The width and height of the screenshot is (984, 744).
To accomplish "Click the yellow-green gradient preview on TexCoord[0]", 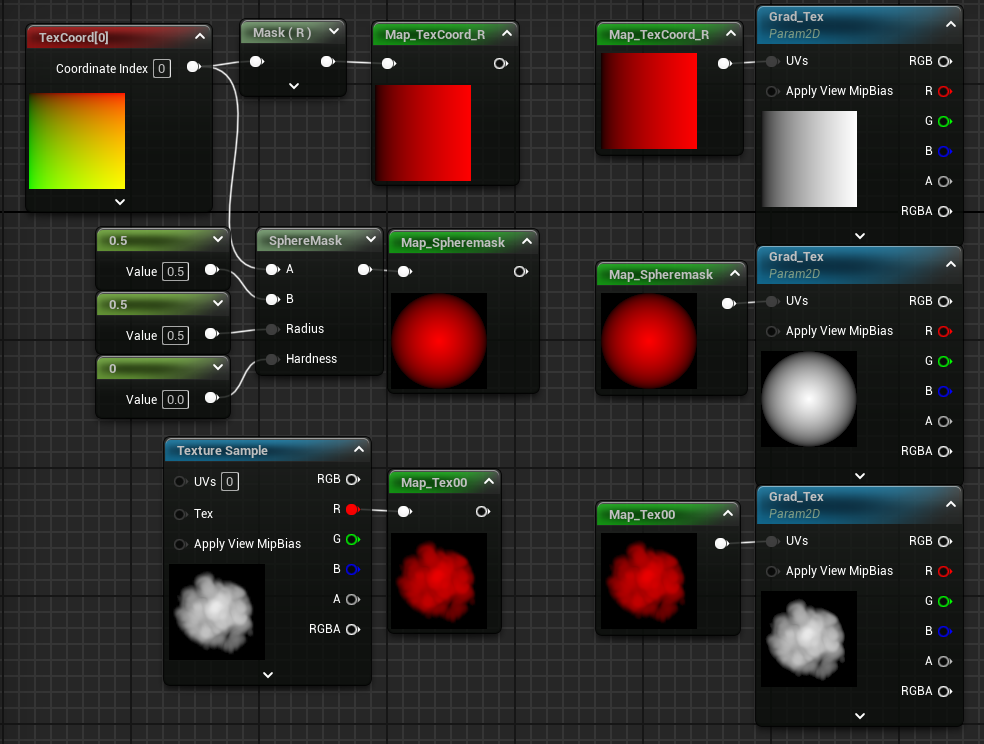I will (77, 141).
